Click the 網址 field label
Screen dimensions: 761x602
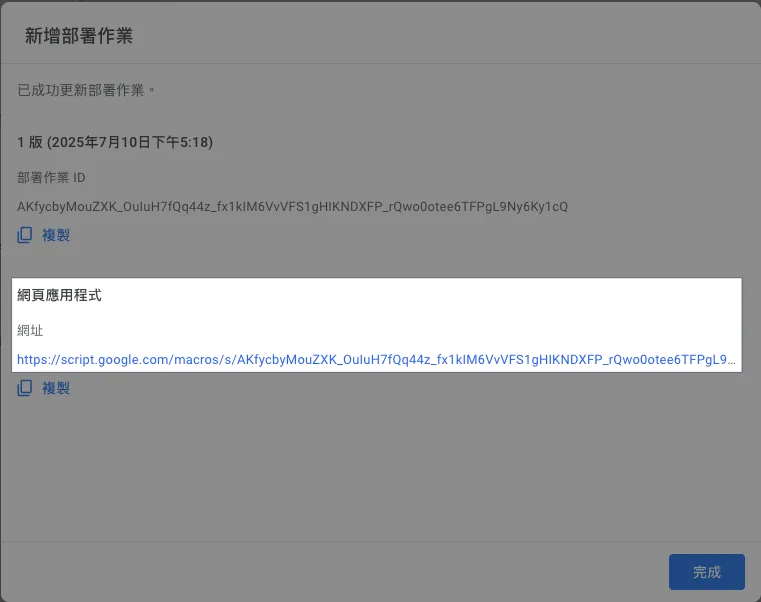point(30,330)
